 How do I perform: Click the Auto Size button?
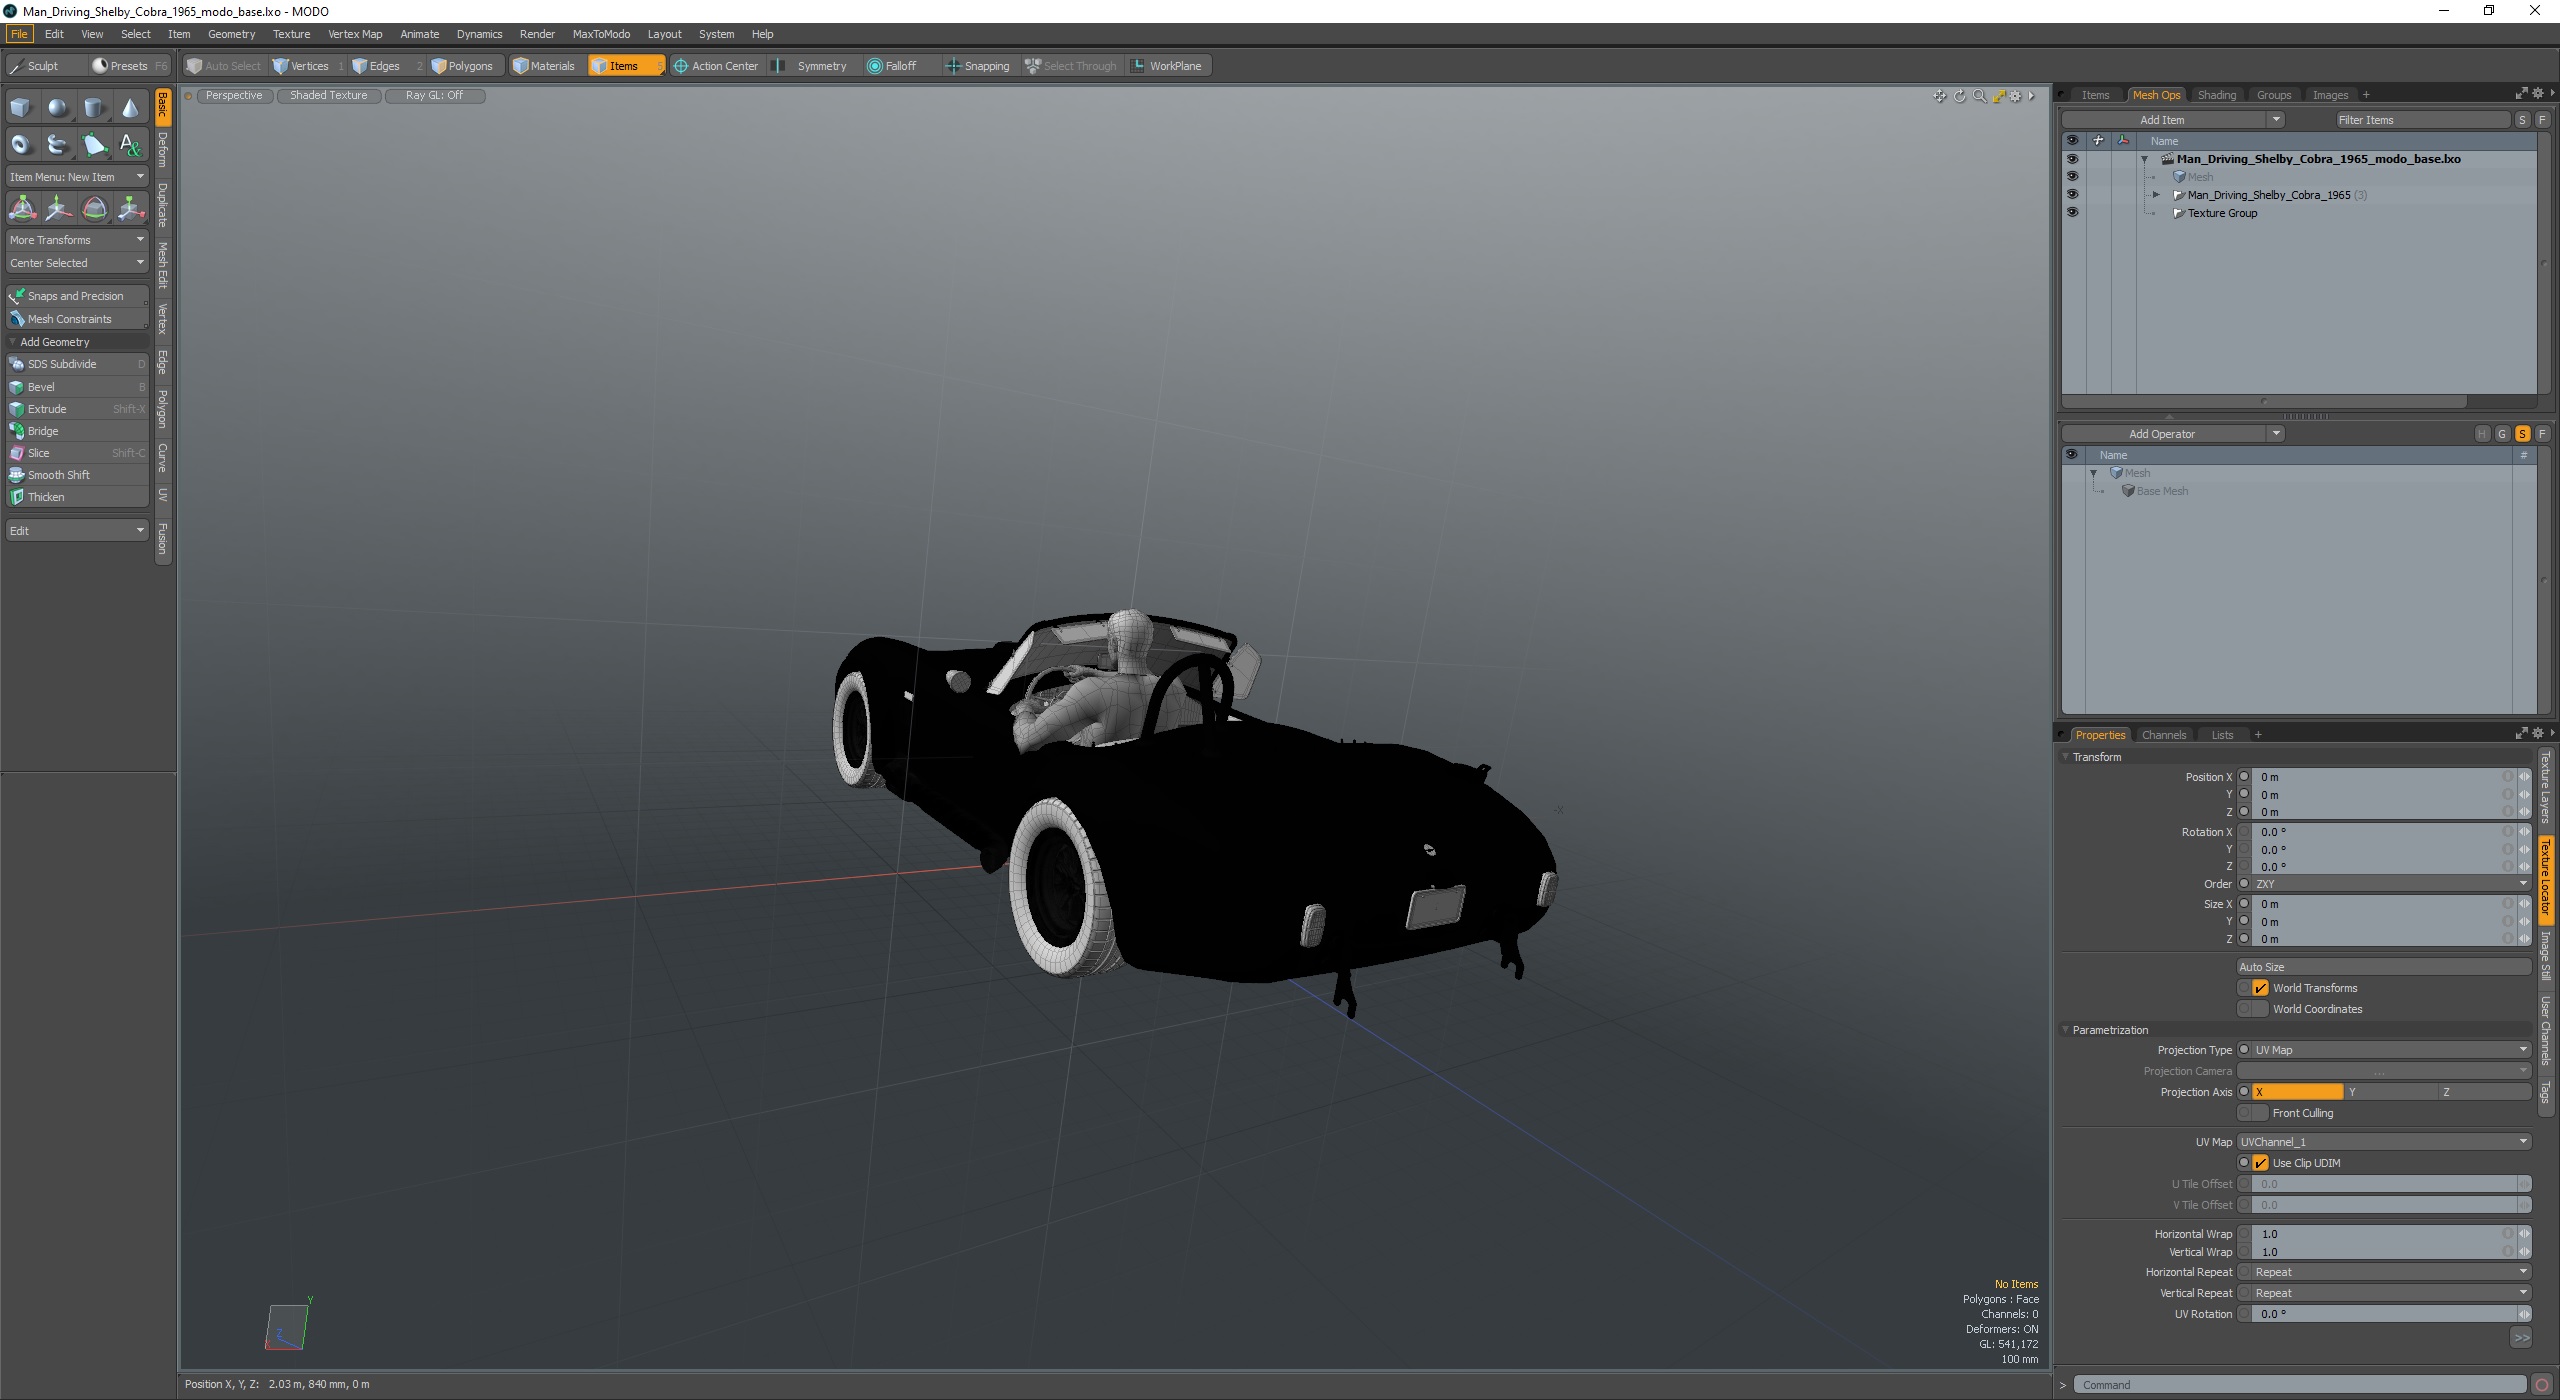point(2384,967)
